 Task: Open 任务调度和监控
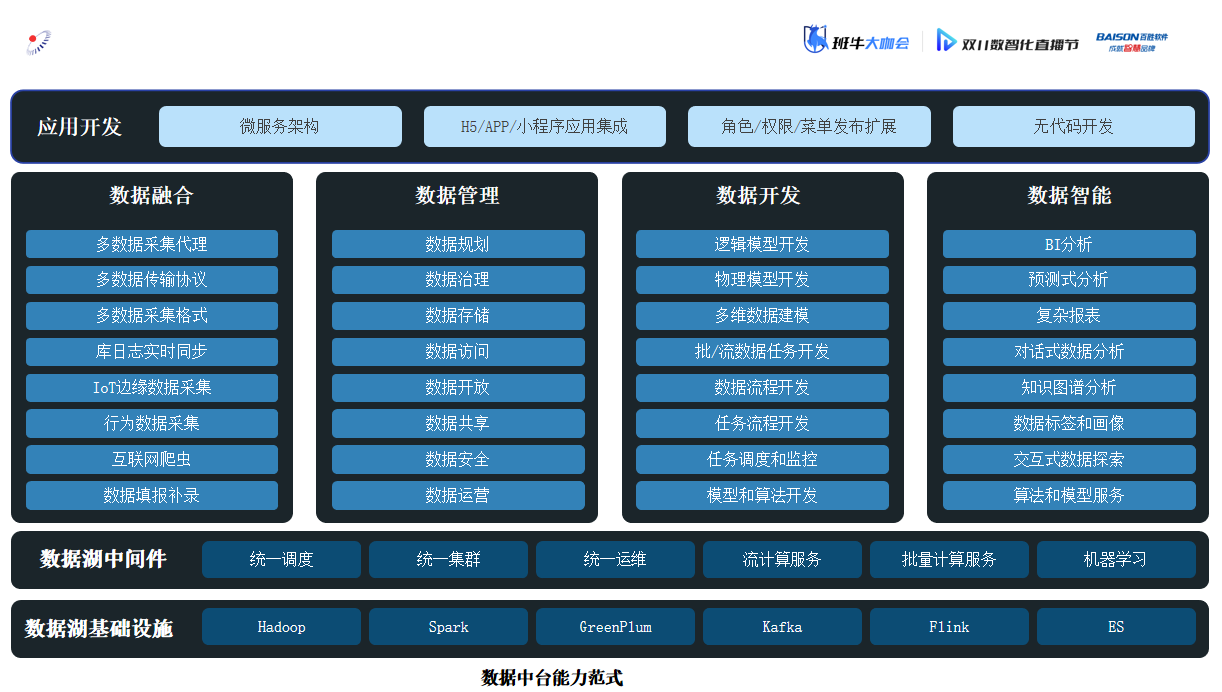pyautogui.click(x=762, y=460)
